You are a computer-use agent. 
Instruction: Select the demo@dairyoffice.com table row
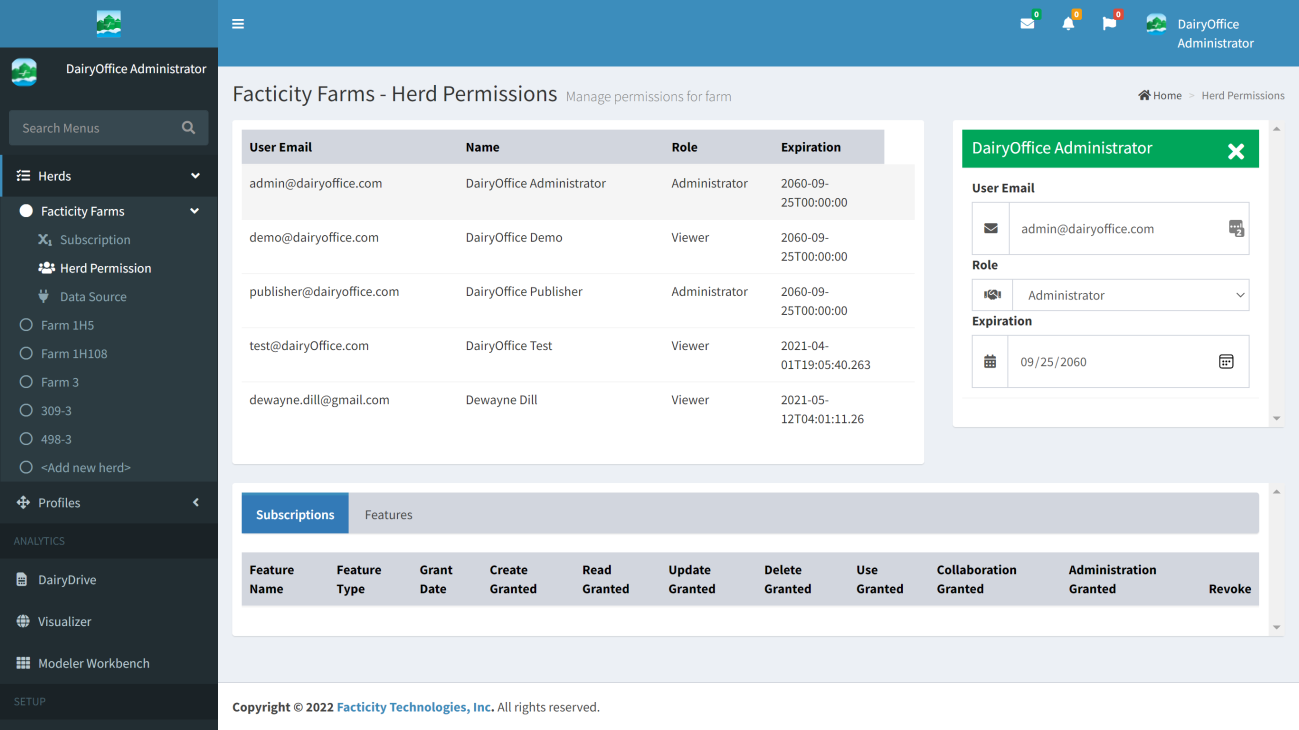pos(577,247)
